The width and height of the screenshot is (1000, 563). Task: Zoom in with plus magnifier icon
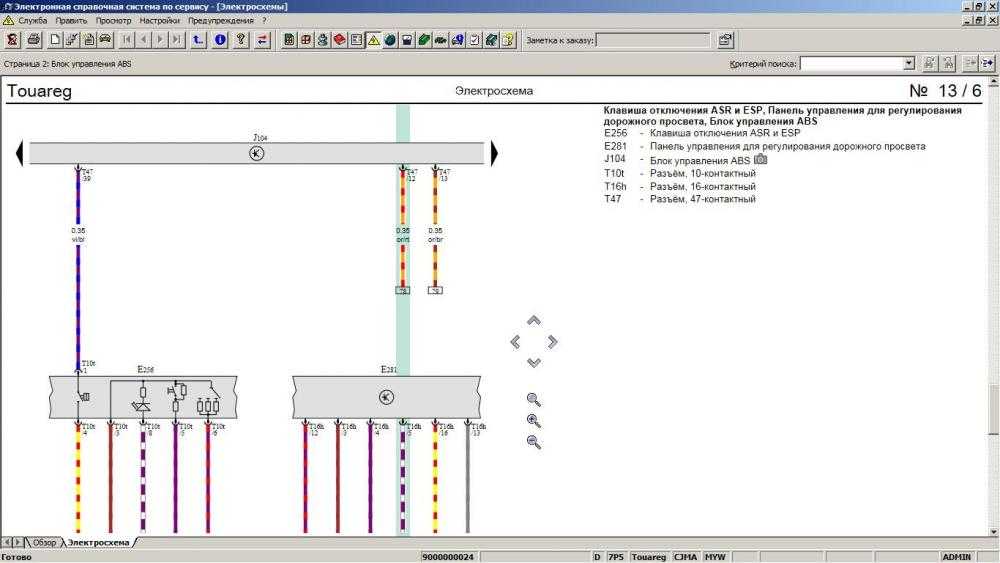[534, 421]
